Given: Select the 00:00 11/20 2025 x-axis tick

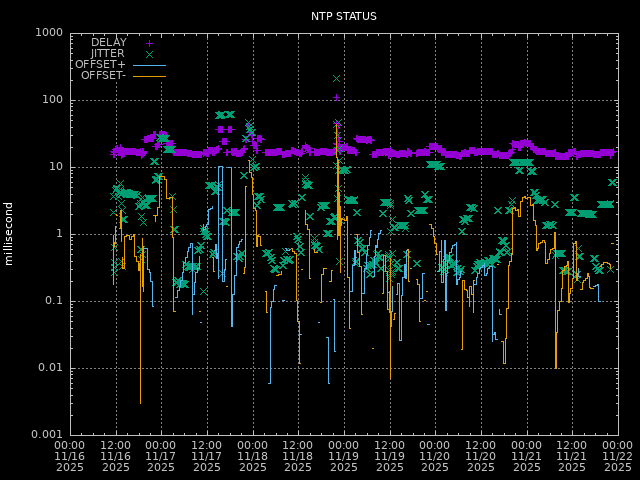Looking at the screenshot, I should [x=435, y=456].
